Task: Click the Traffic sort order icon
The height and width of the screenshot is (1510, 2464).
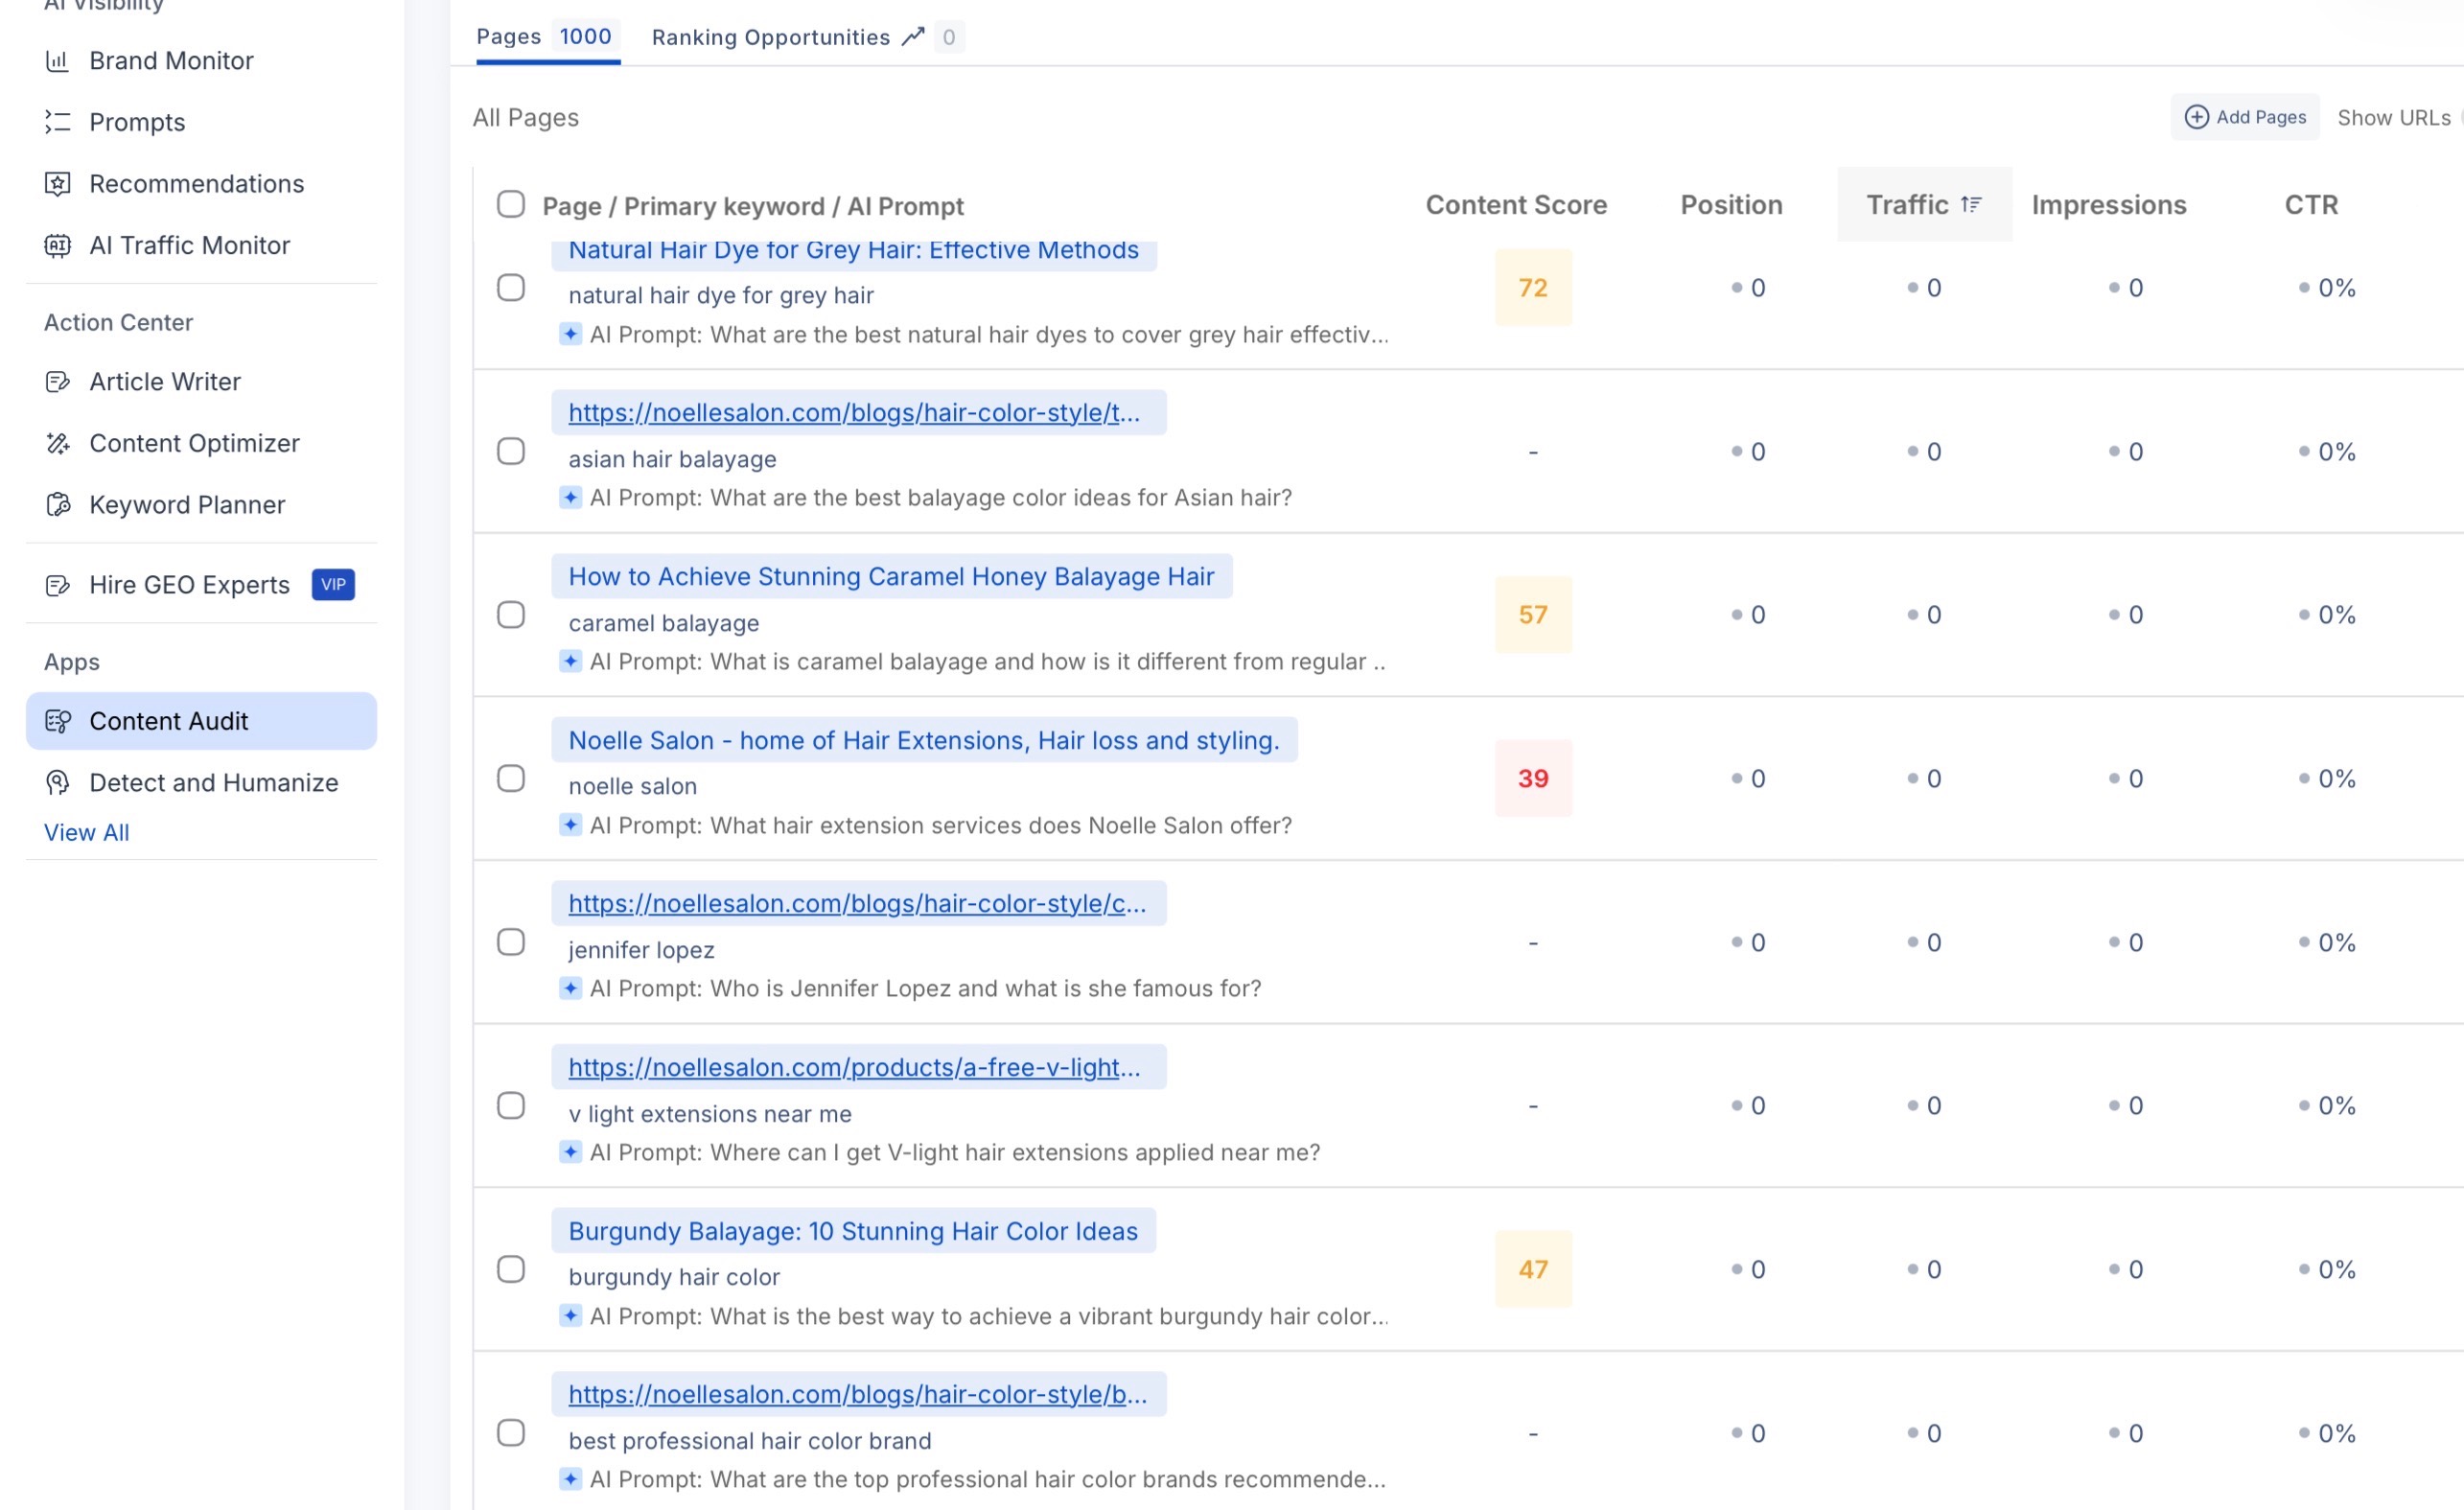Action: [1971, 204]
